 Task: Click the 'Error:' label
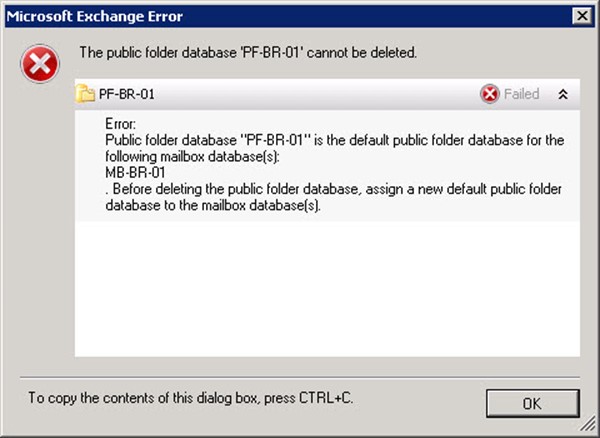[x=120, y=123]
